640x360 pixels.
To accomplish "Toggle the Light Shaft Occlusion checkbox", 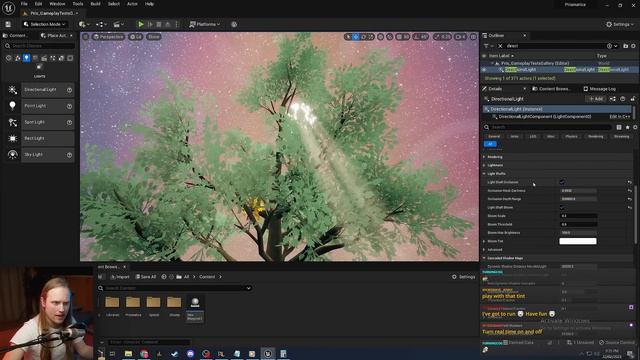I will tap(562, 182).
